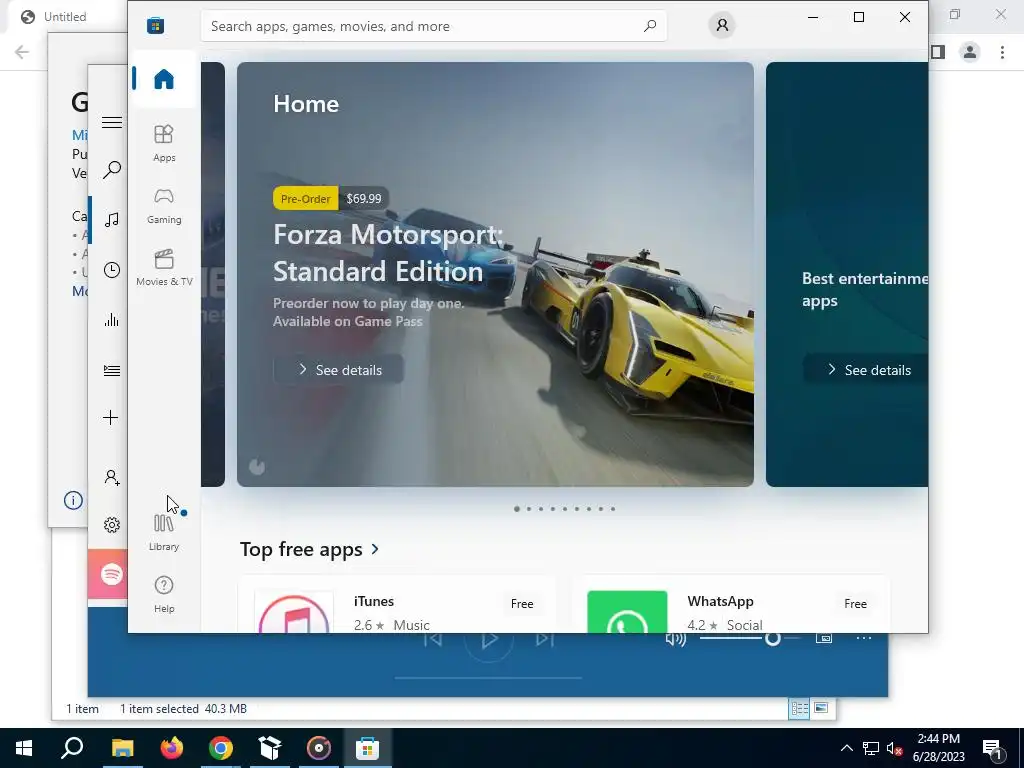Open the iTunes app listing

tap(397, 605)
